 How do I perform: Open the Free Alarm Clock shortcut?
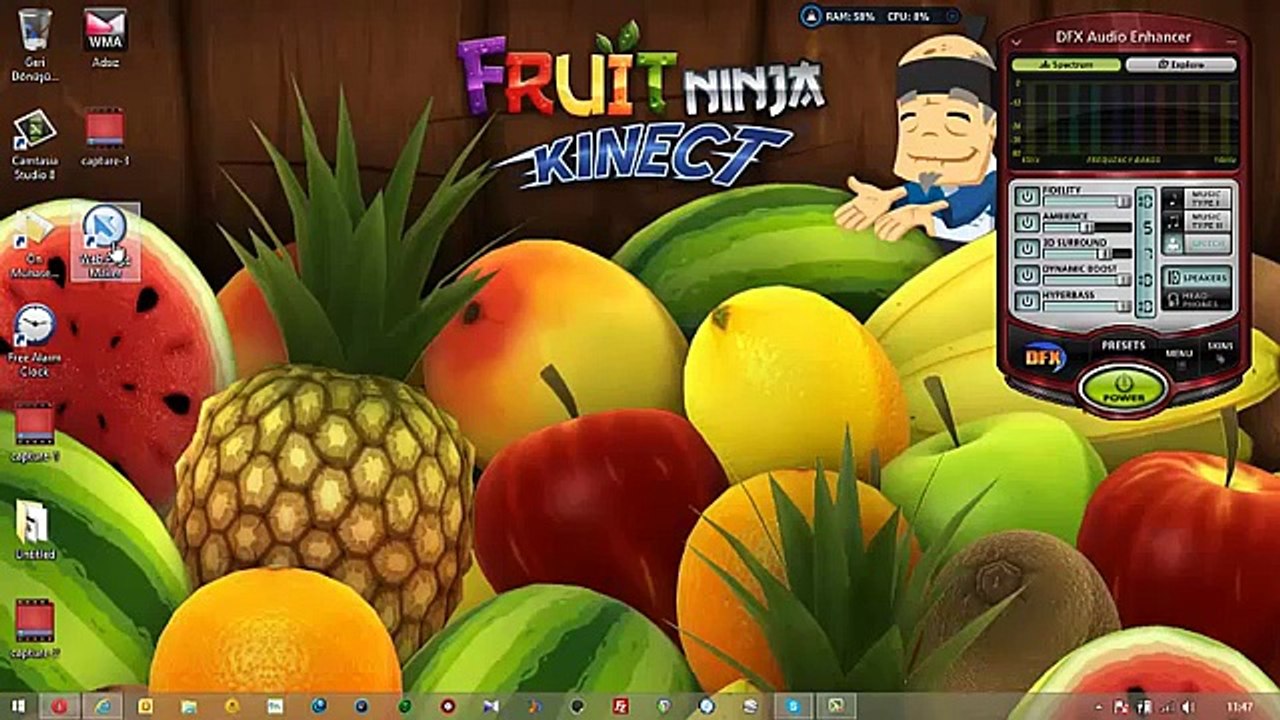coord(34,340)
